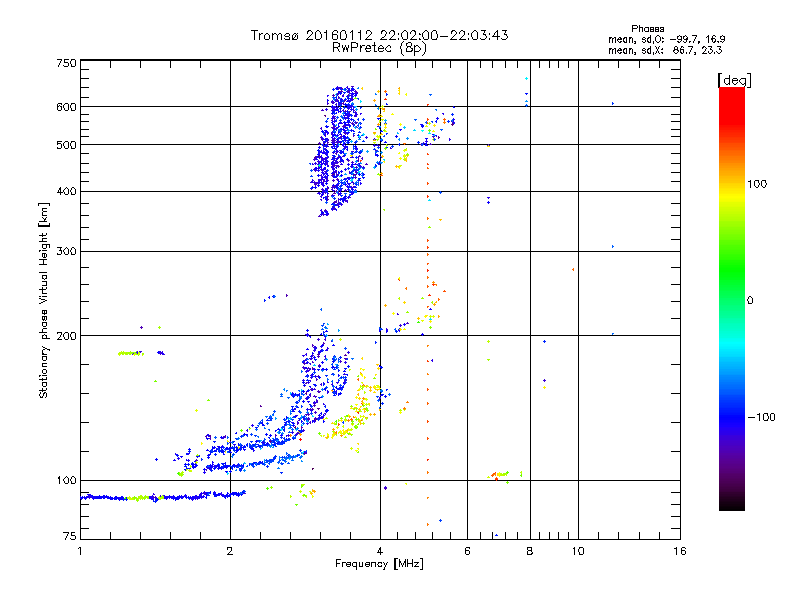The height and width of the screenshot is (600, 800).
Task: Click the plot title 'Tromsø 20160112 22:02:00-22:03:43'
Action: pyautogui.click(x=379, y=35)
